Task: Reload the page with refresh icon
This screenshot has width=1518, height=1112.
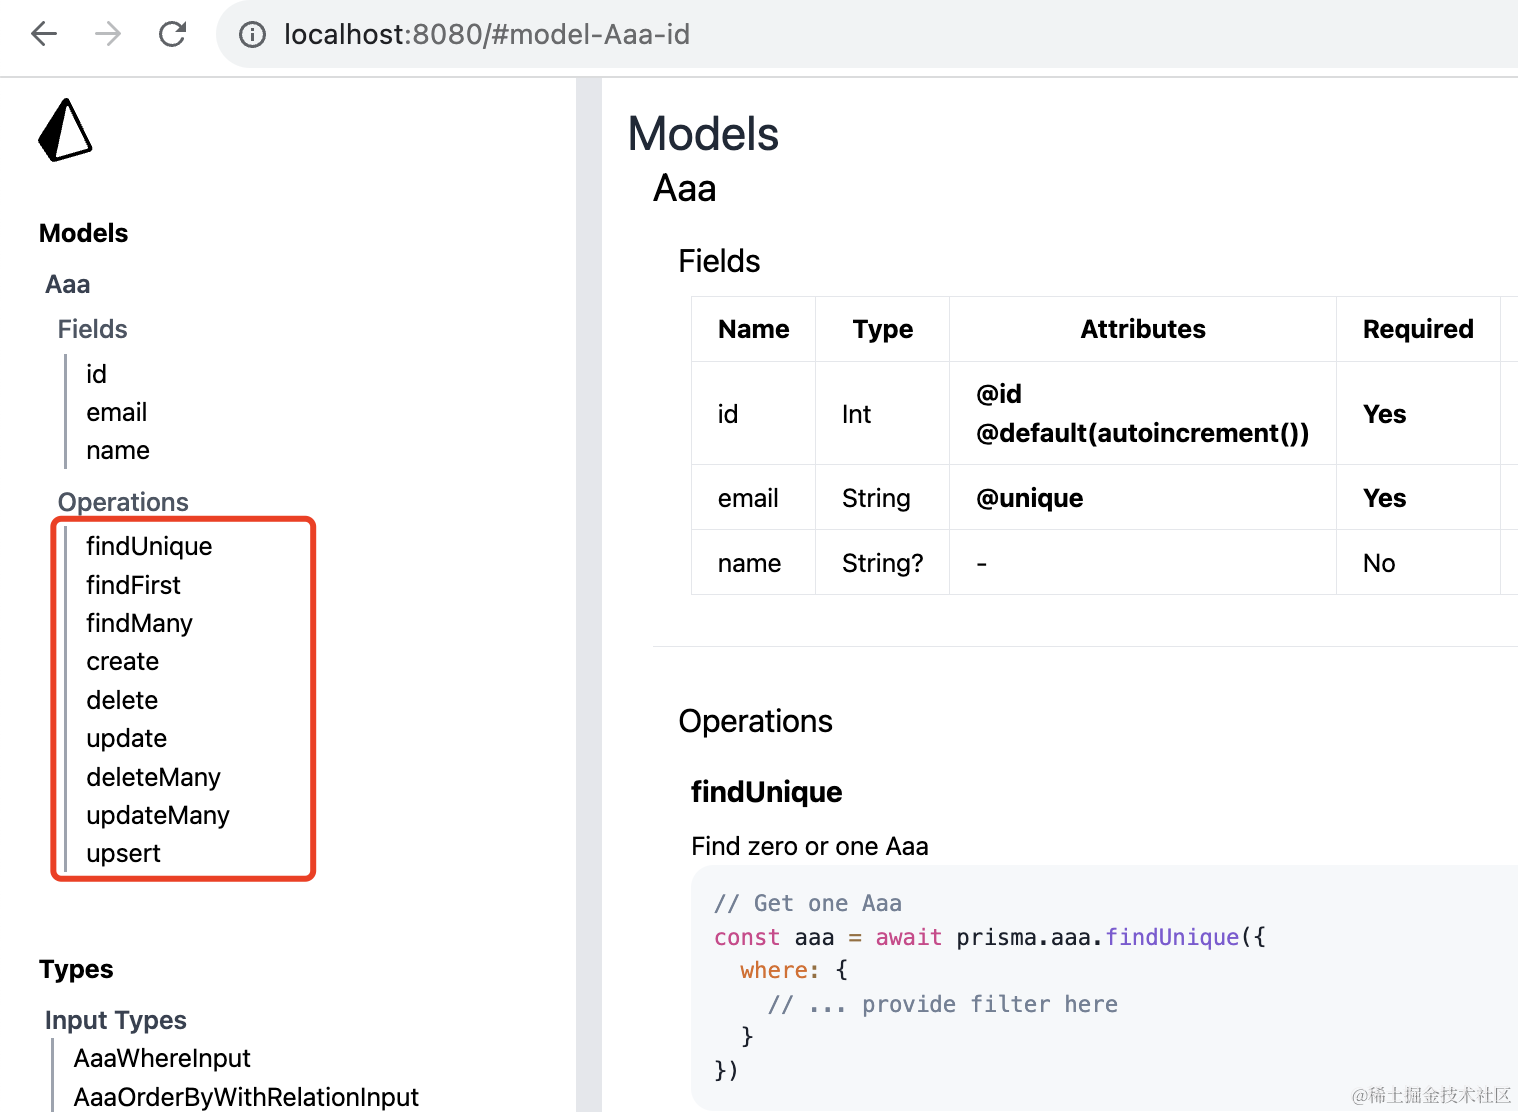Action: [x=173, y=34]
